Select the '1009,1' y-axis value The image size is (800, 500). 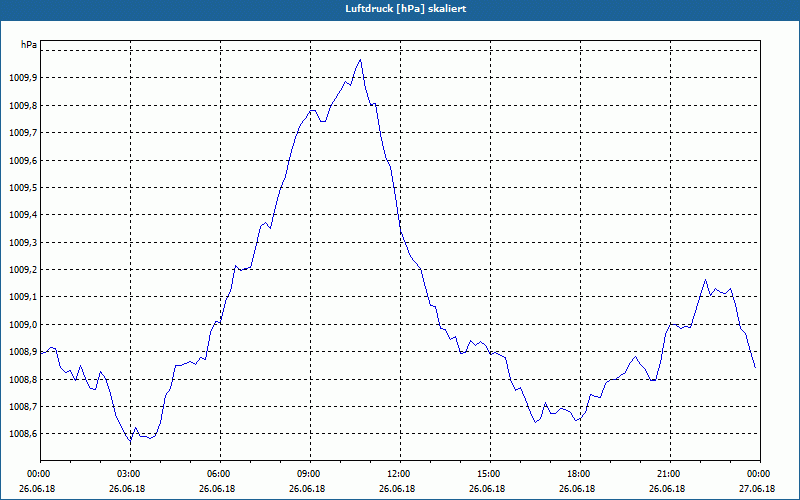point(23,296)
